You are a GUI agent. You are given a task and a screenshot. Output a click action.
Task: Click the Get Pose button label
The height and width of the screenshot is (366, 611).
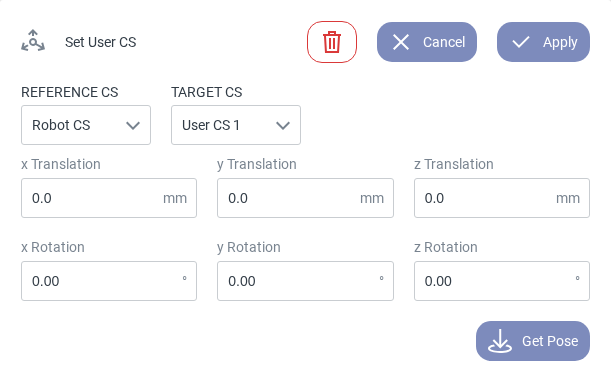click(550, 341)
